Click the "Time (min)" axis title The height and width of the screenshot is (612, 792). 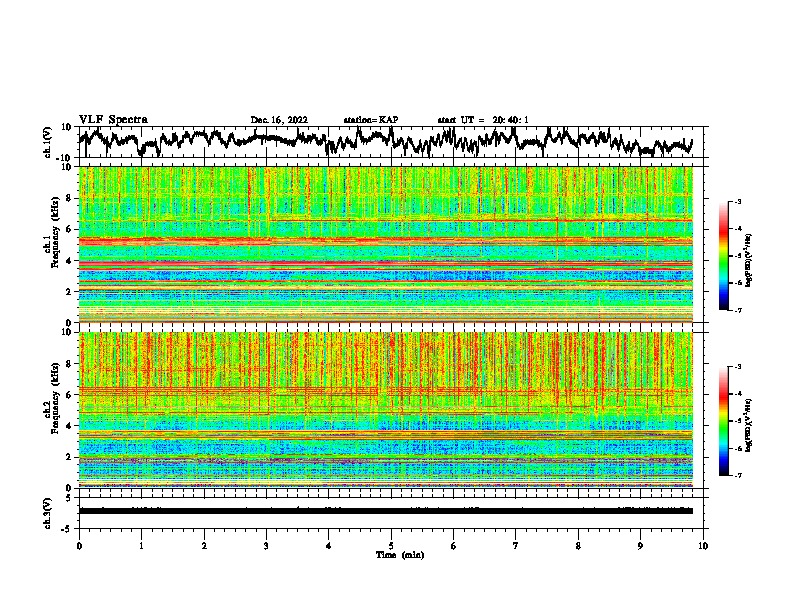400,555
